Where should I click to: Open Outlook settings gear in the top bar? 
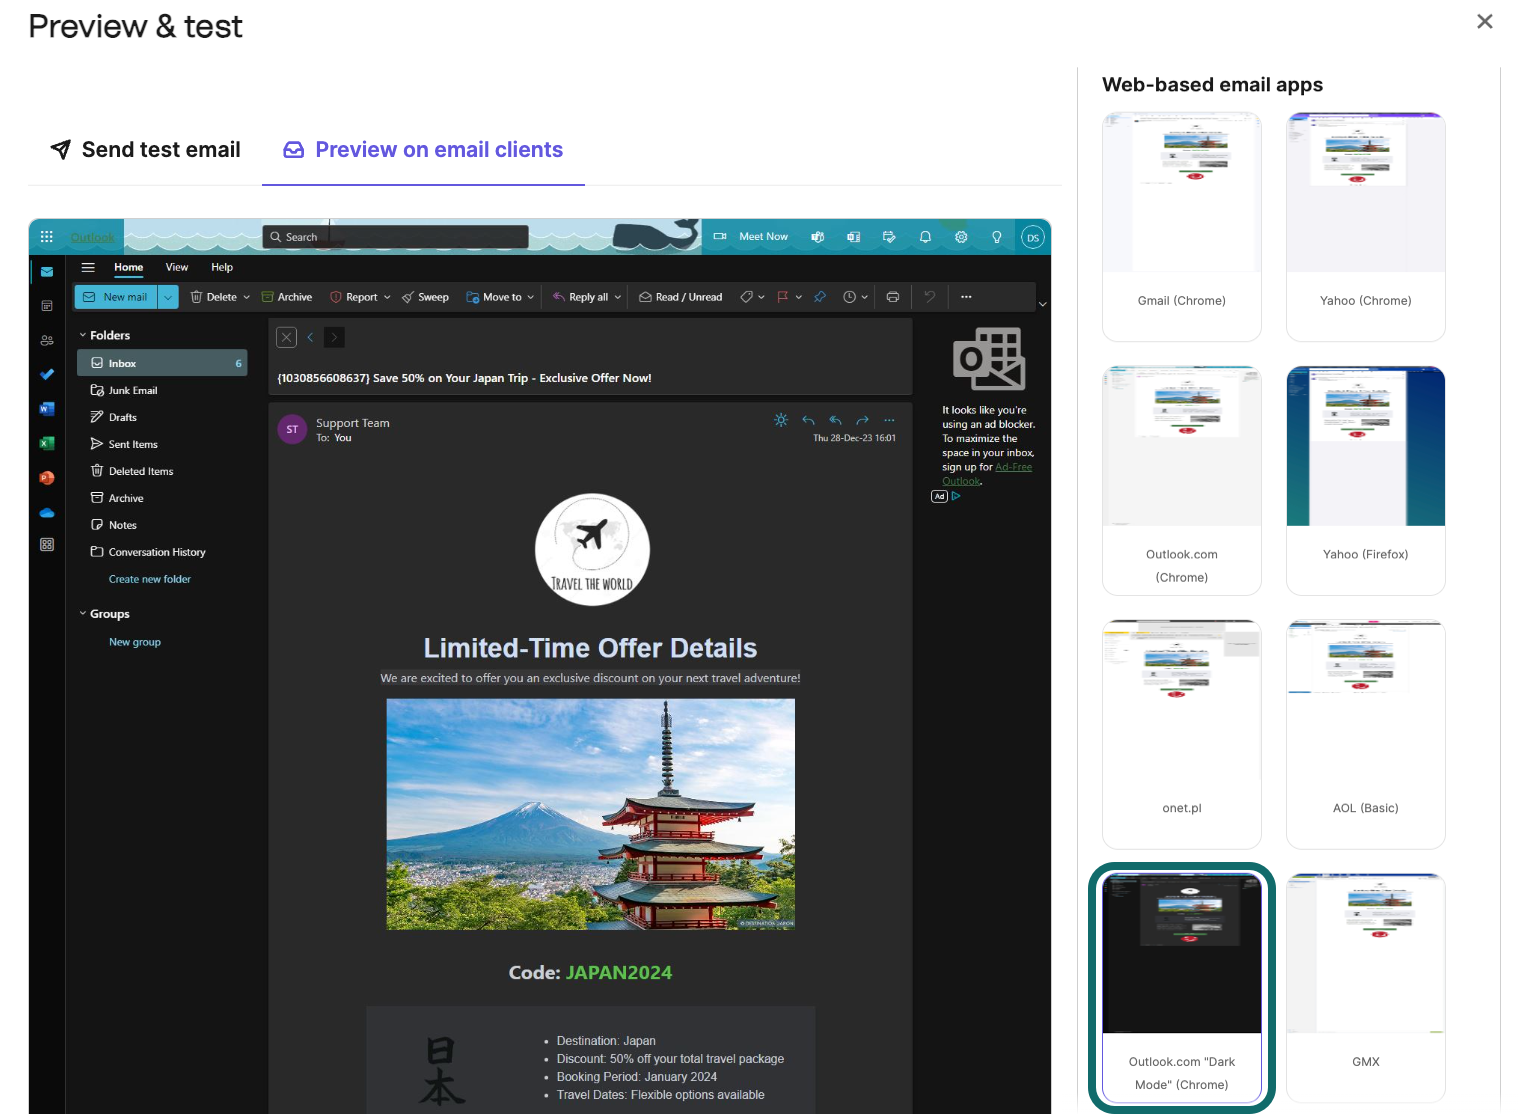961,237
